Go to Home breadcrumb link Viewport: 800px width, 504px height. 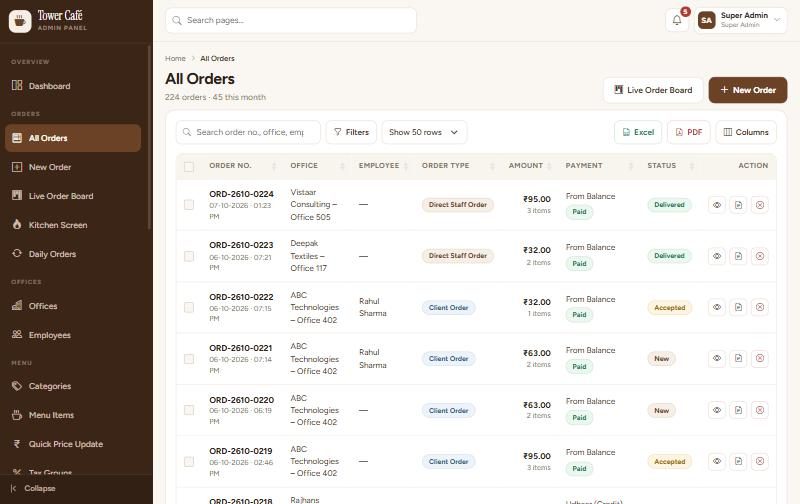click(175, 59)
